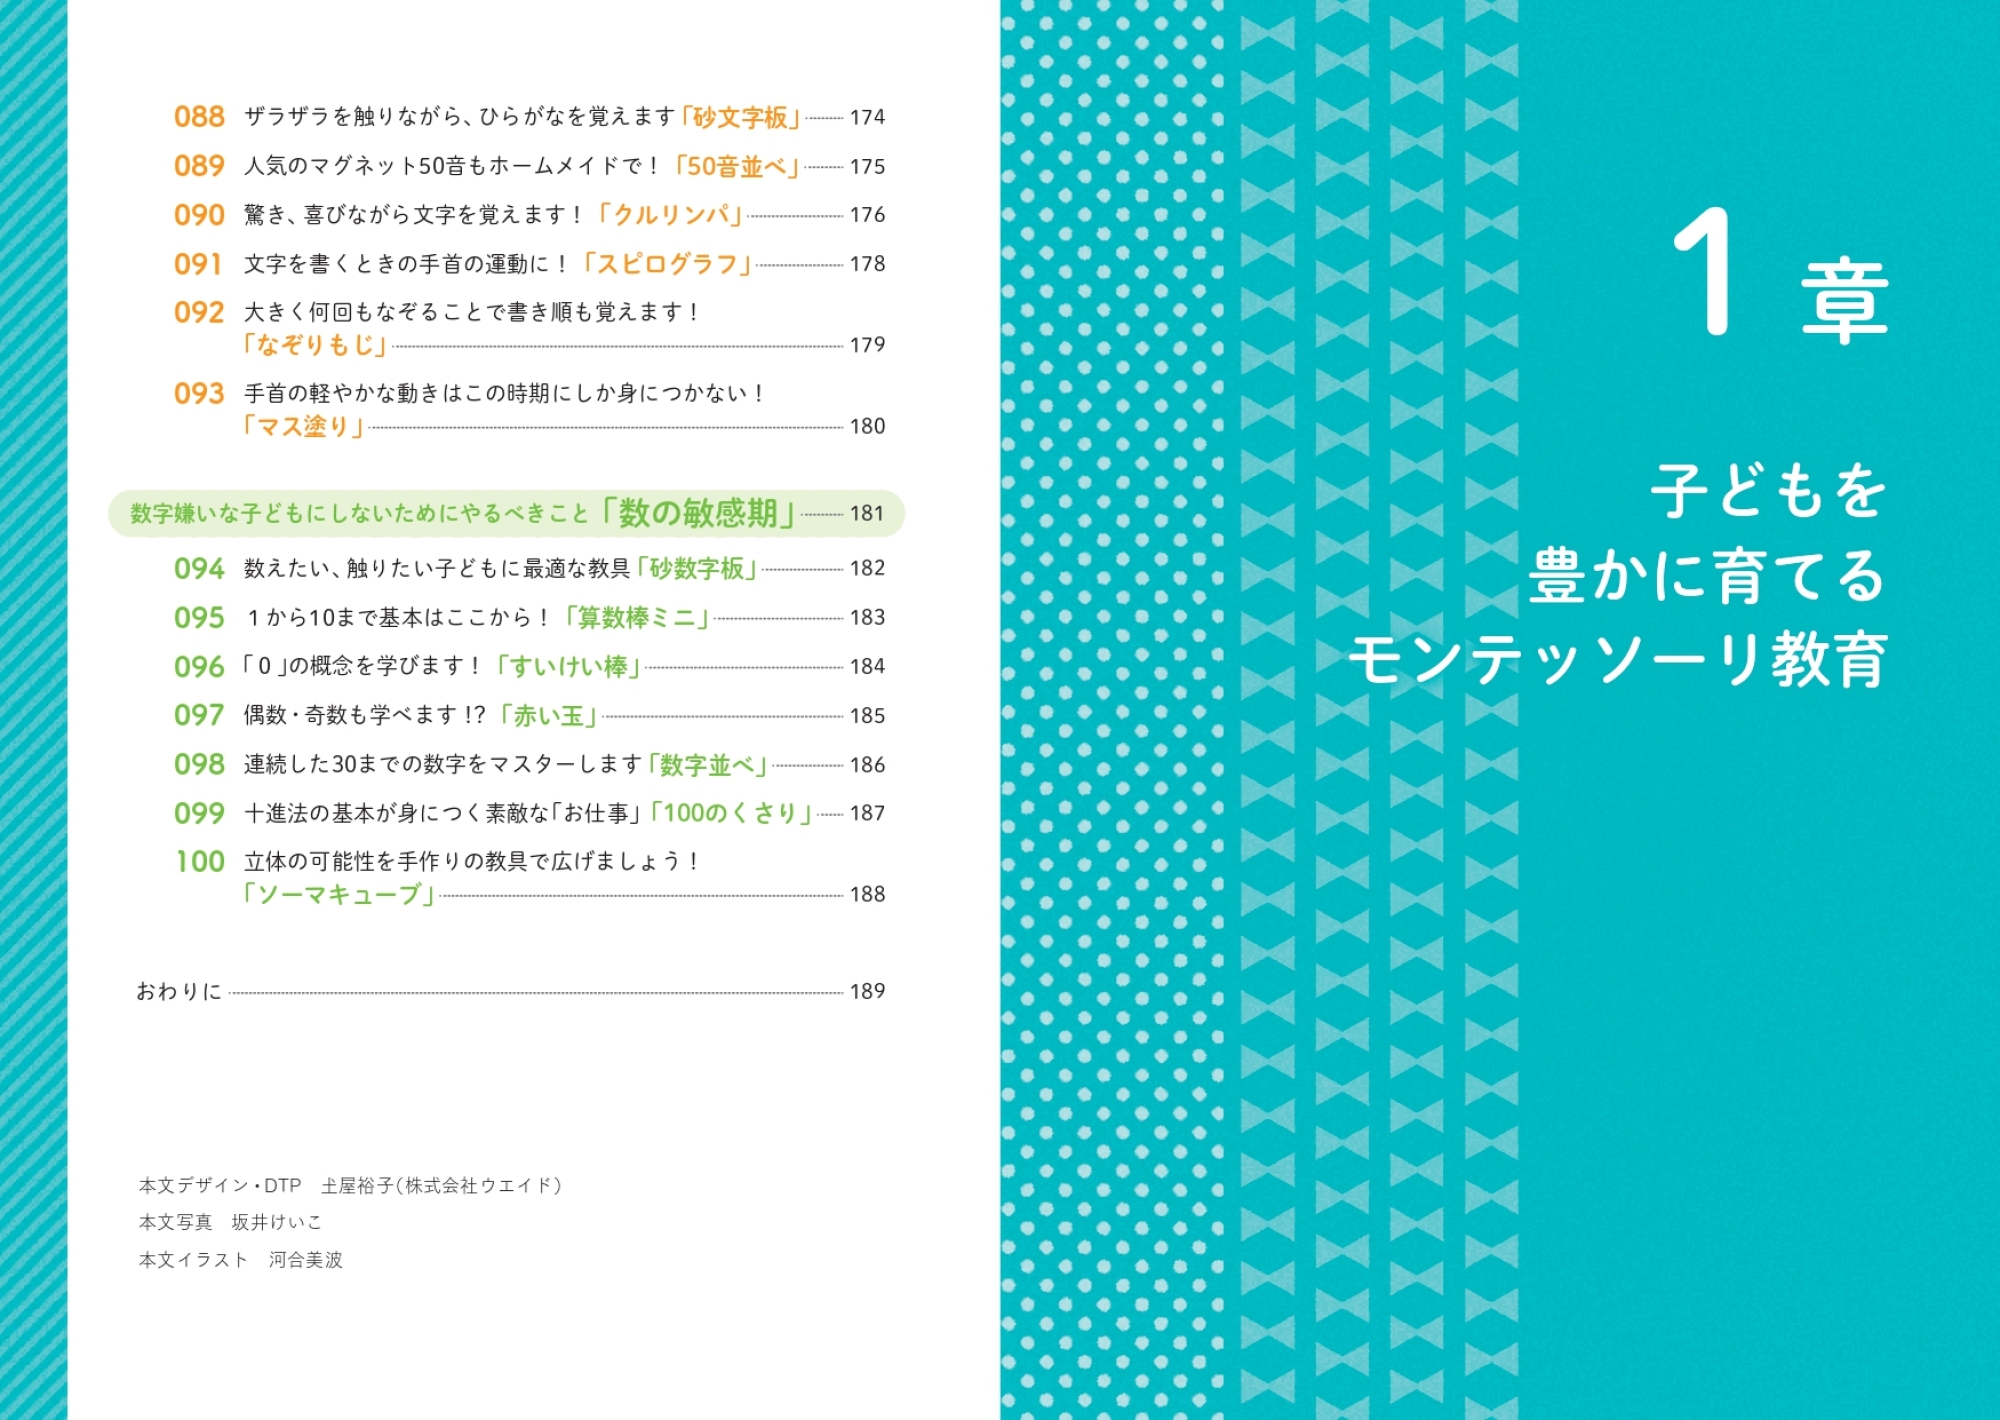2000x1420 pixels.
Task: Click page number 174
Action: coord(867,117)
